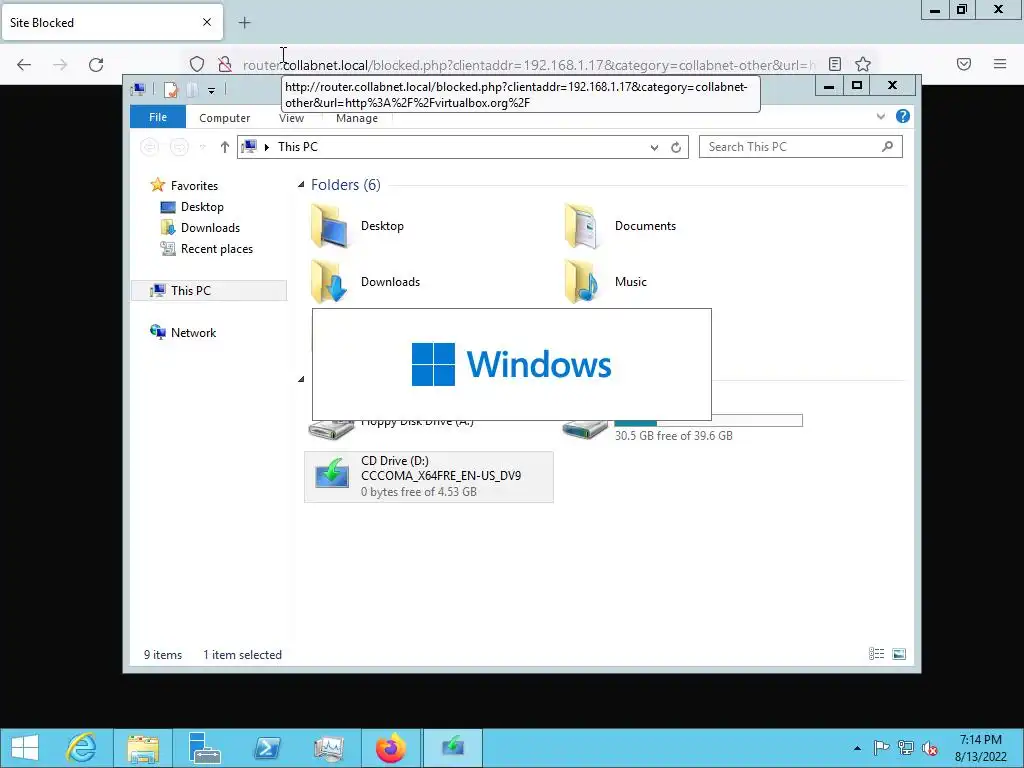Click Firefox forward navigation arrow
1024x768 pixels.
tap(60, 64)
